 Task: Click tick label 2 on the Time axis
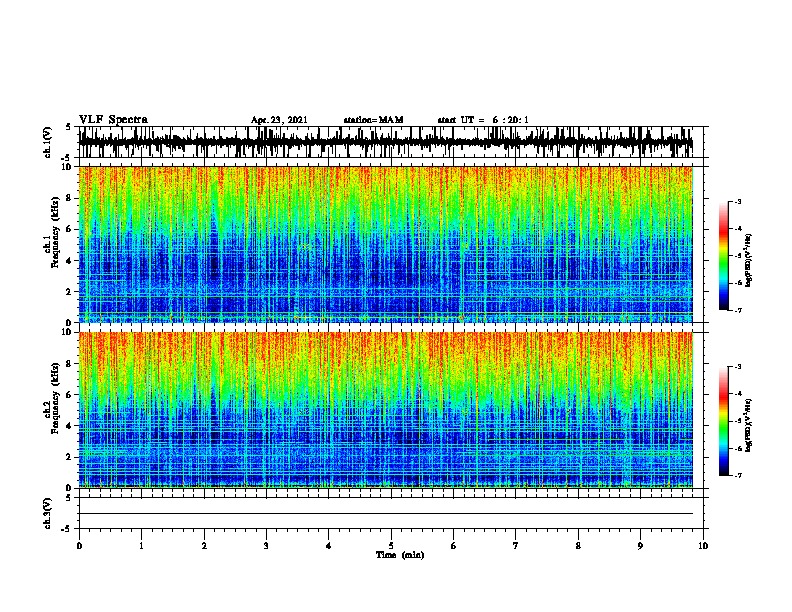tap(204, 546)
